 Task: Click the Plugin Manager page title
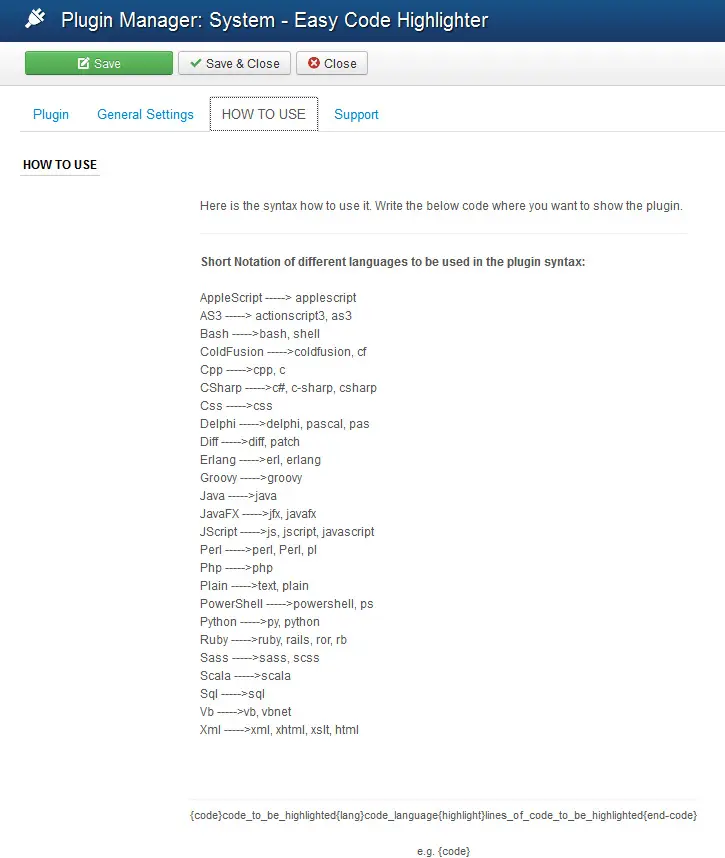275,20
